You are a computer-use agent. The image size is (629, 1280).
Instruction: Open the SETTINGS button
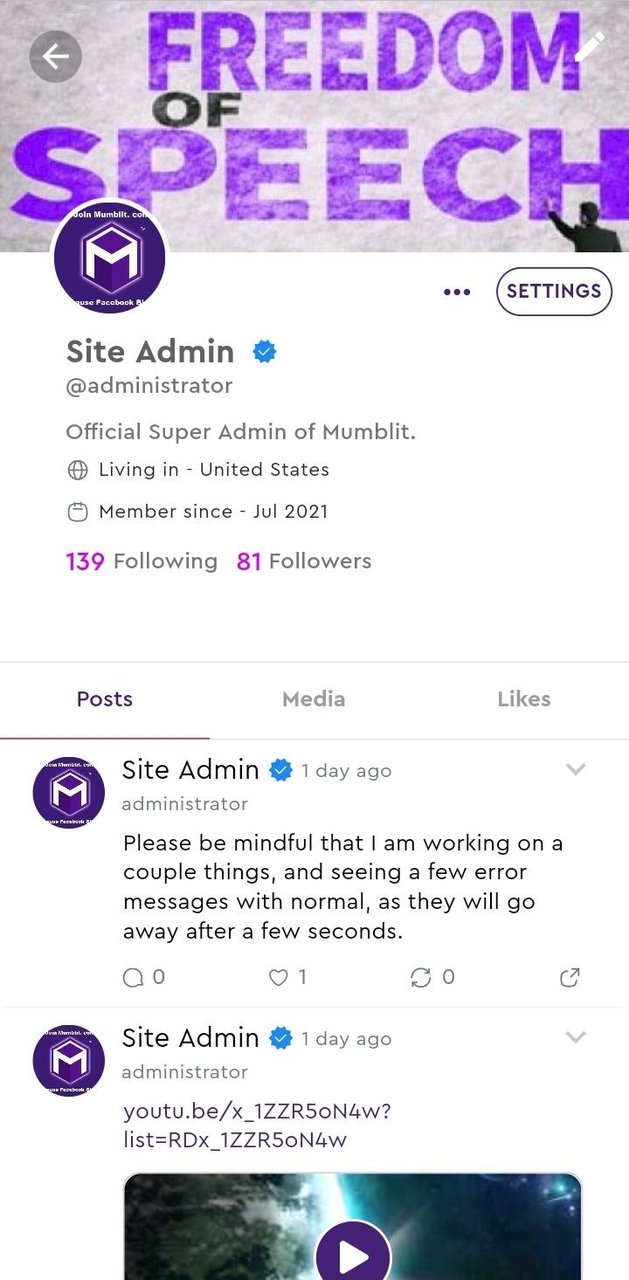click(x=553, y=291)
